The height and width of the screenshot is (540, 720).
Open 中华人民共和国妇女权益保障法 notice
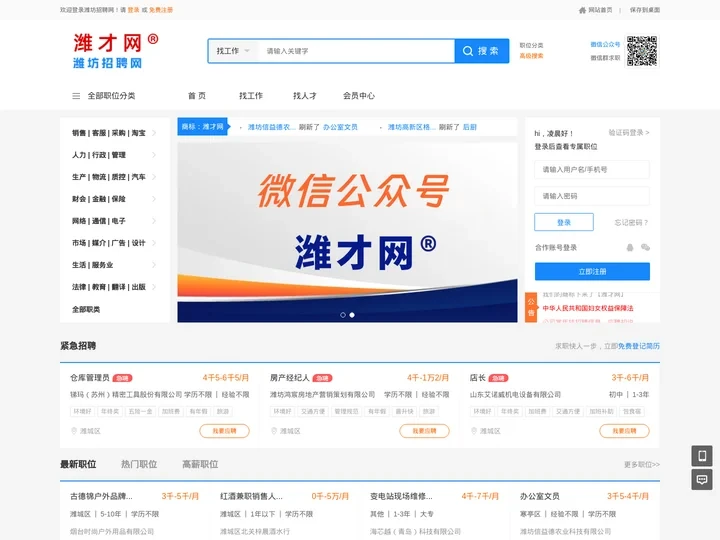click(588, 308)
